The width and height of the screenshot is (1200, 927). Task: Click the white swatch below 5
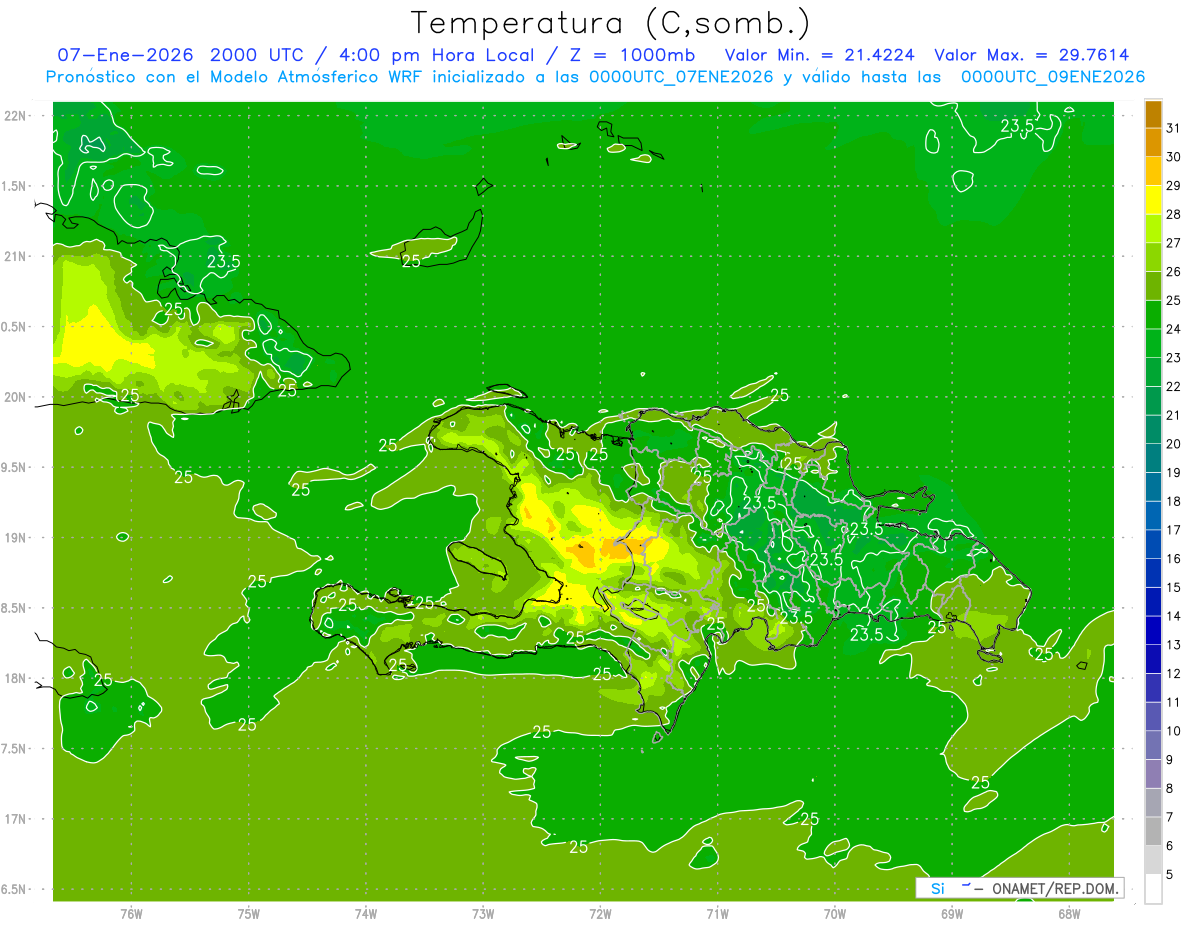click(1153, 889)
